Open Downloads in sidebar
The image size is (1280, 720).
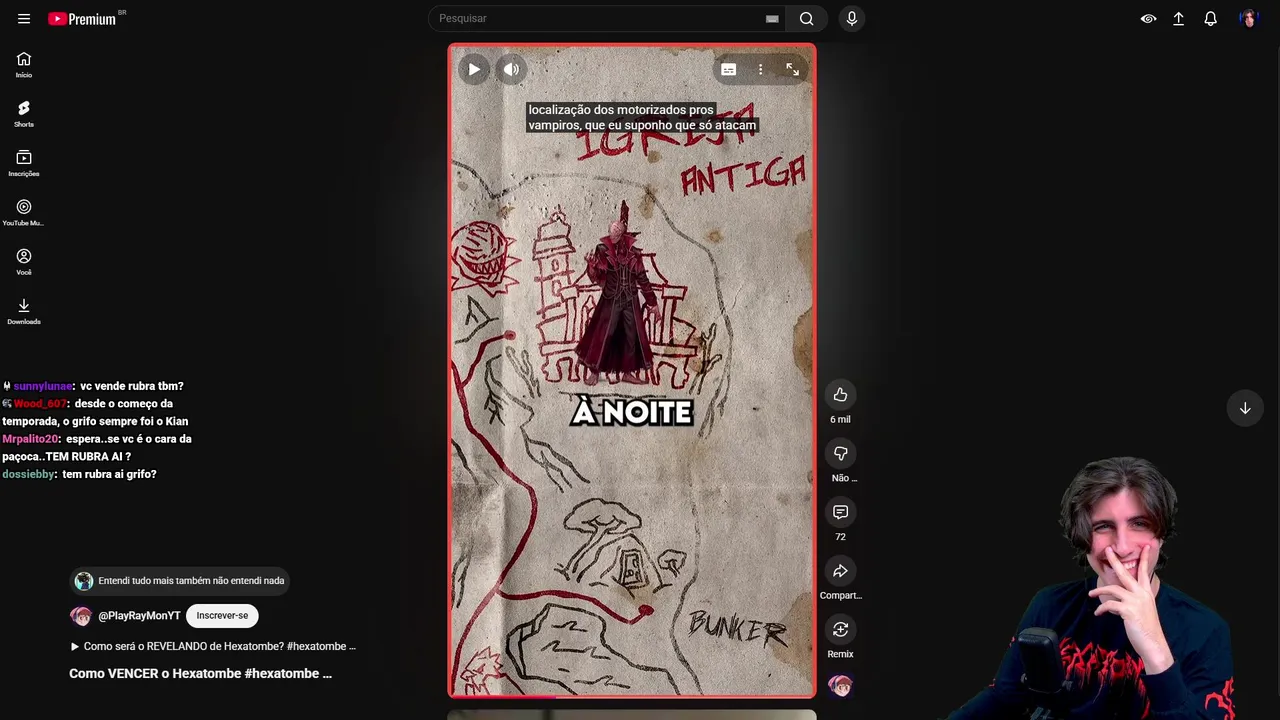pos(24,311)
